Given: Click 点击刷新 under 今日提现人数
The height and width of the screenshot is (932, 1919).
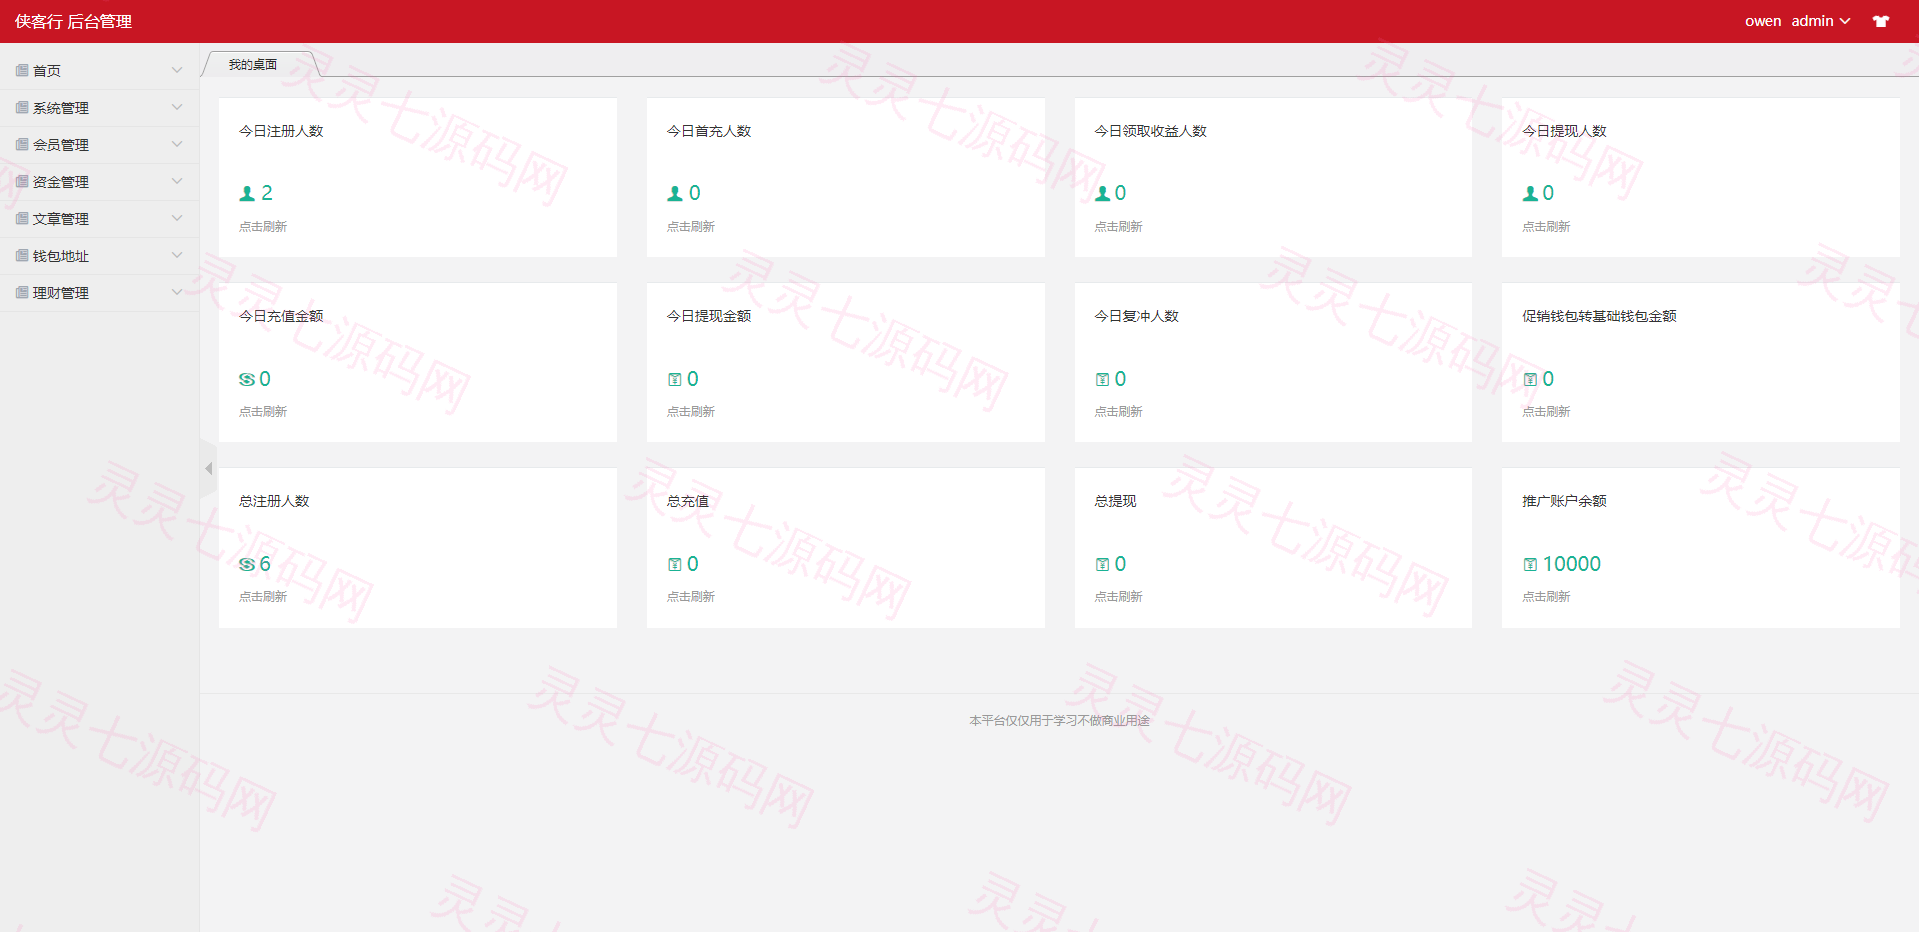Looking at the screenshot, I should click(1546, 227).
